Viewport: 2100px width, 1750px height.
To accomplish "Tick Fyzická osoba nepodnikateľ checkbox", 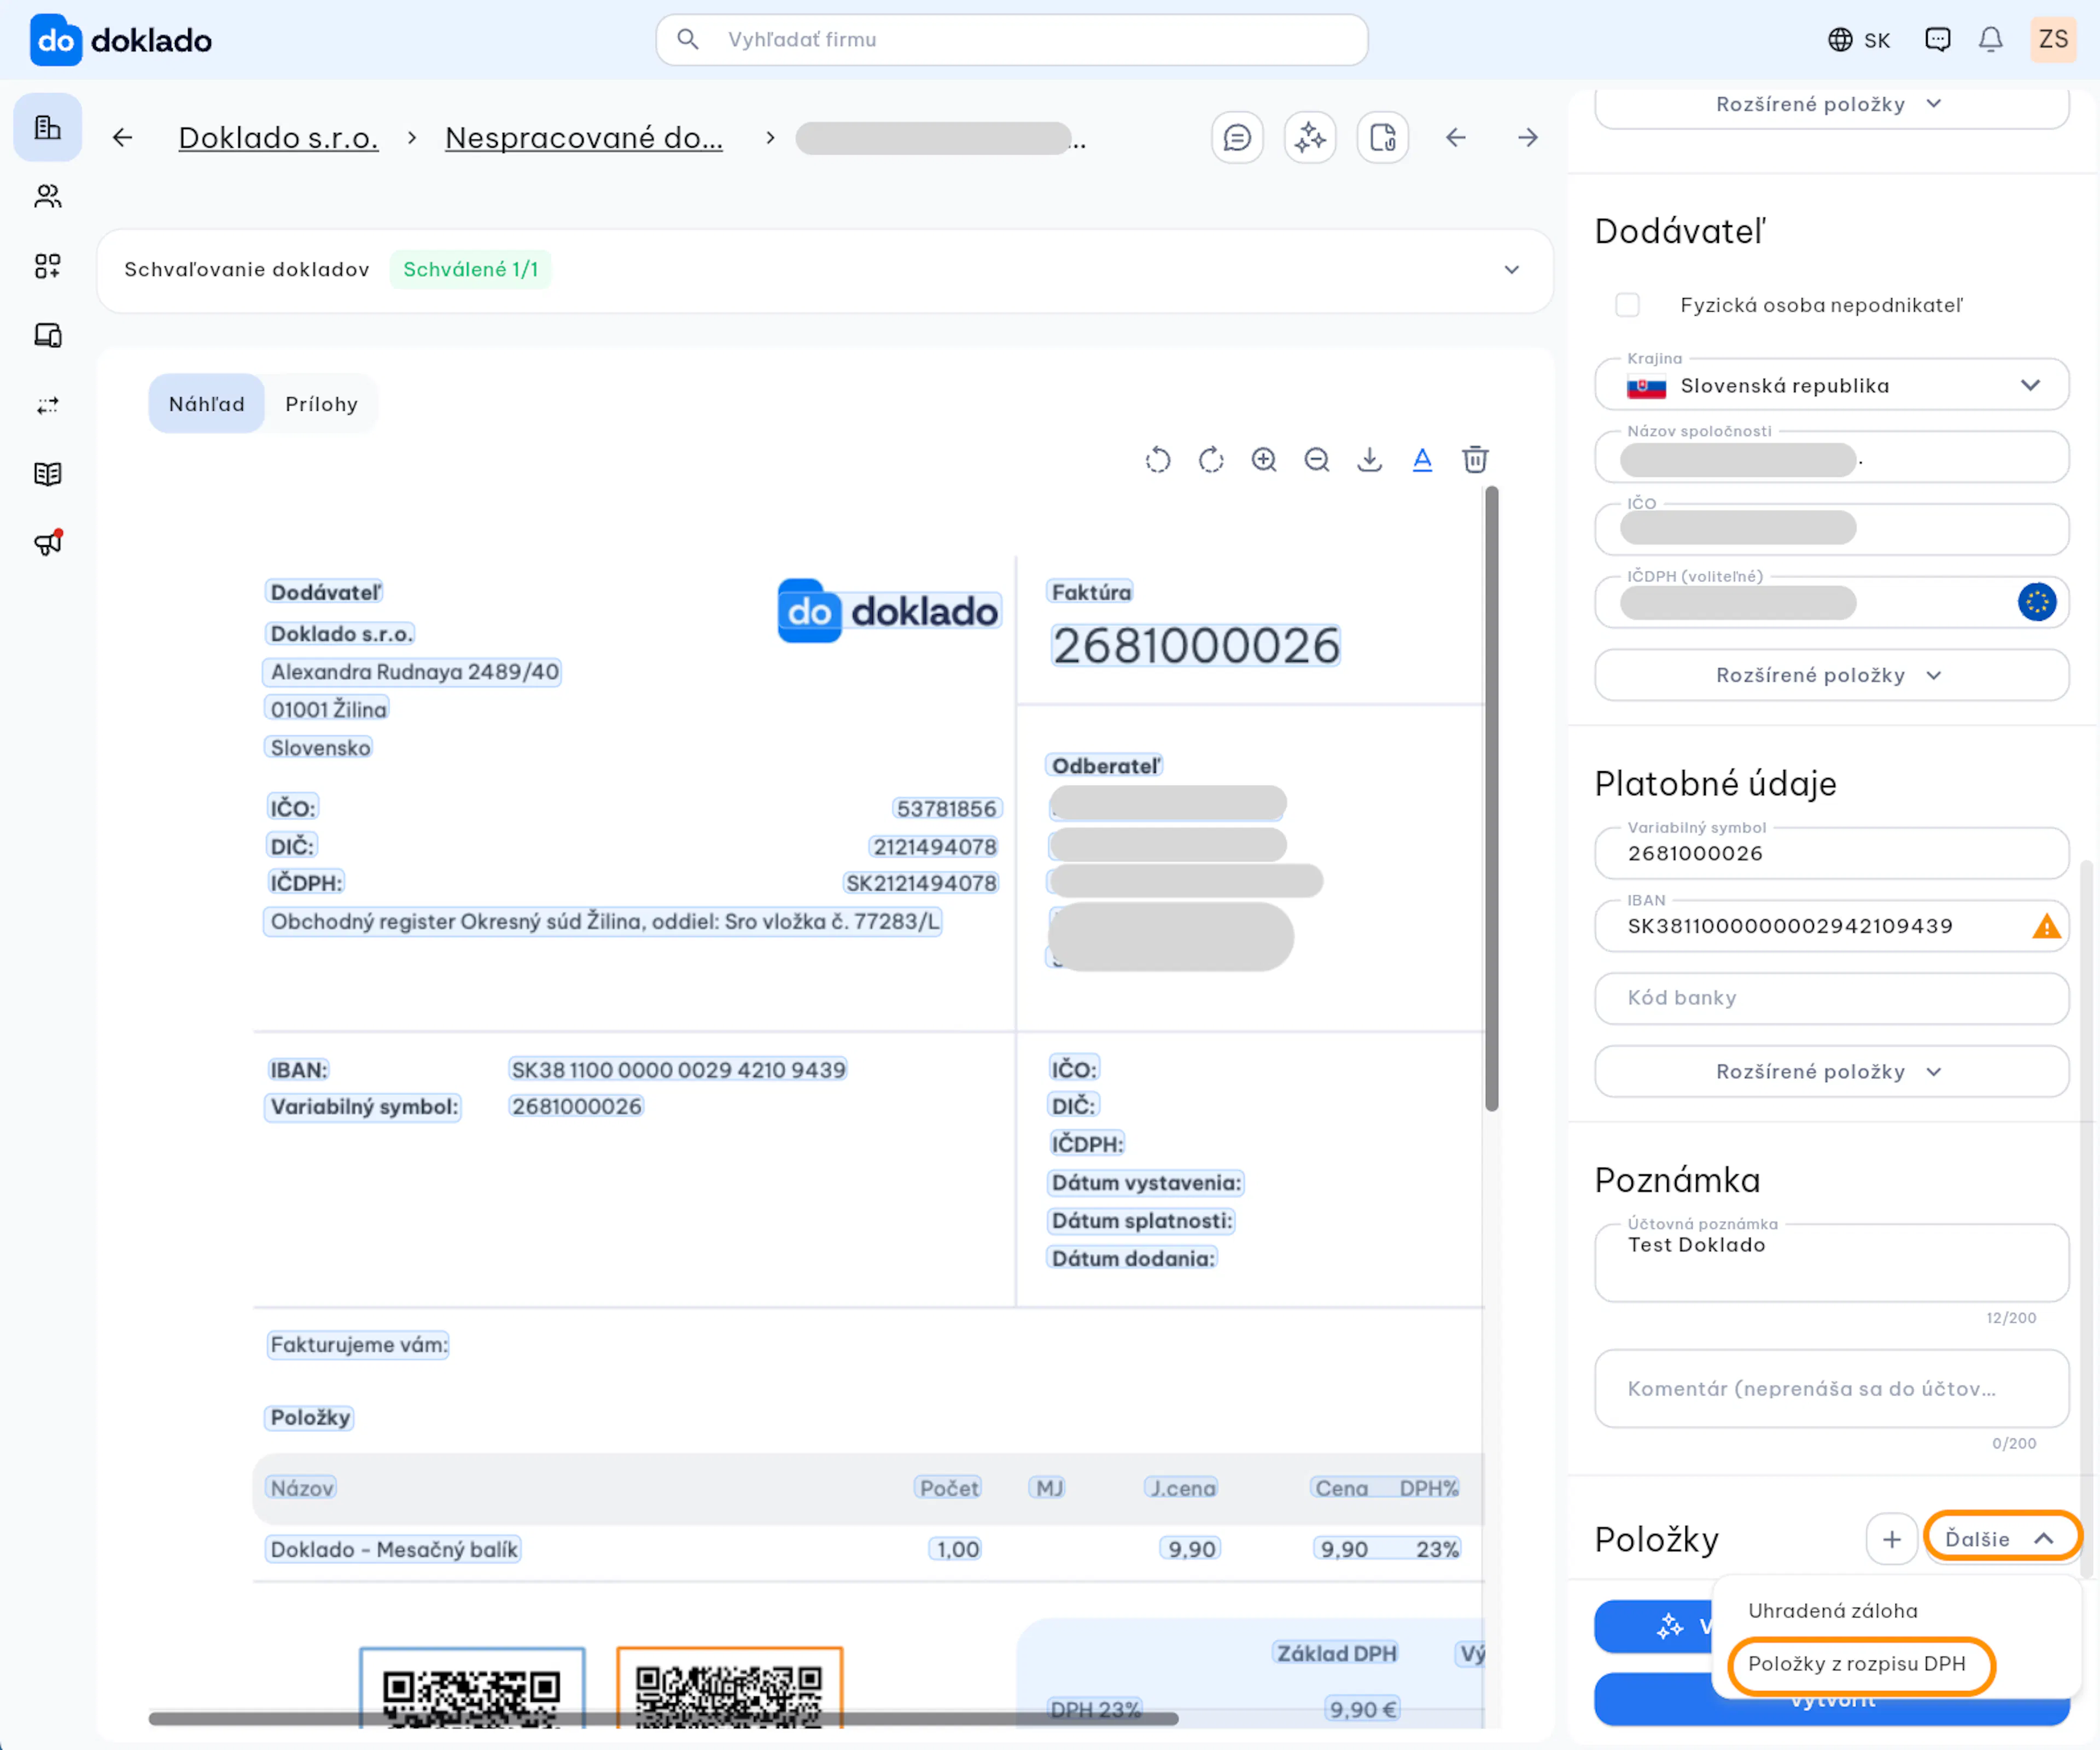I will (1628, 305).
